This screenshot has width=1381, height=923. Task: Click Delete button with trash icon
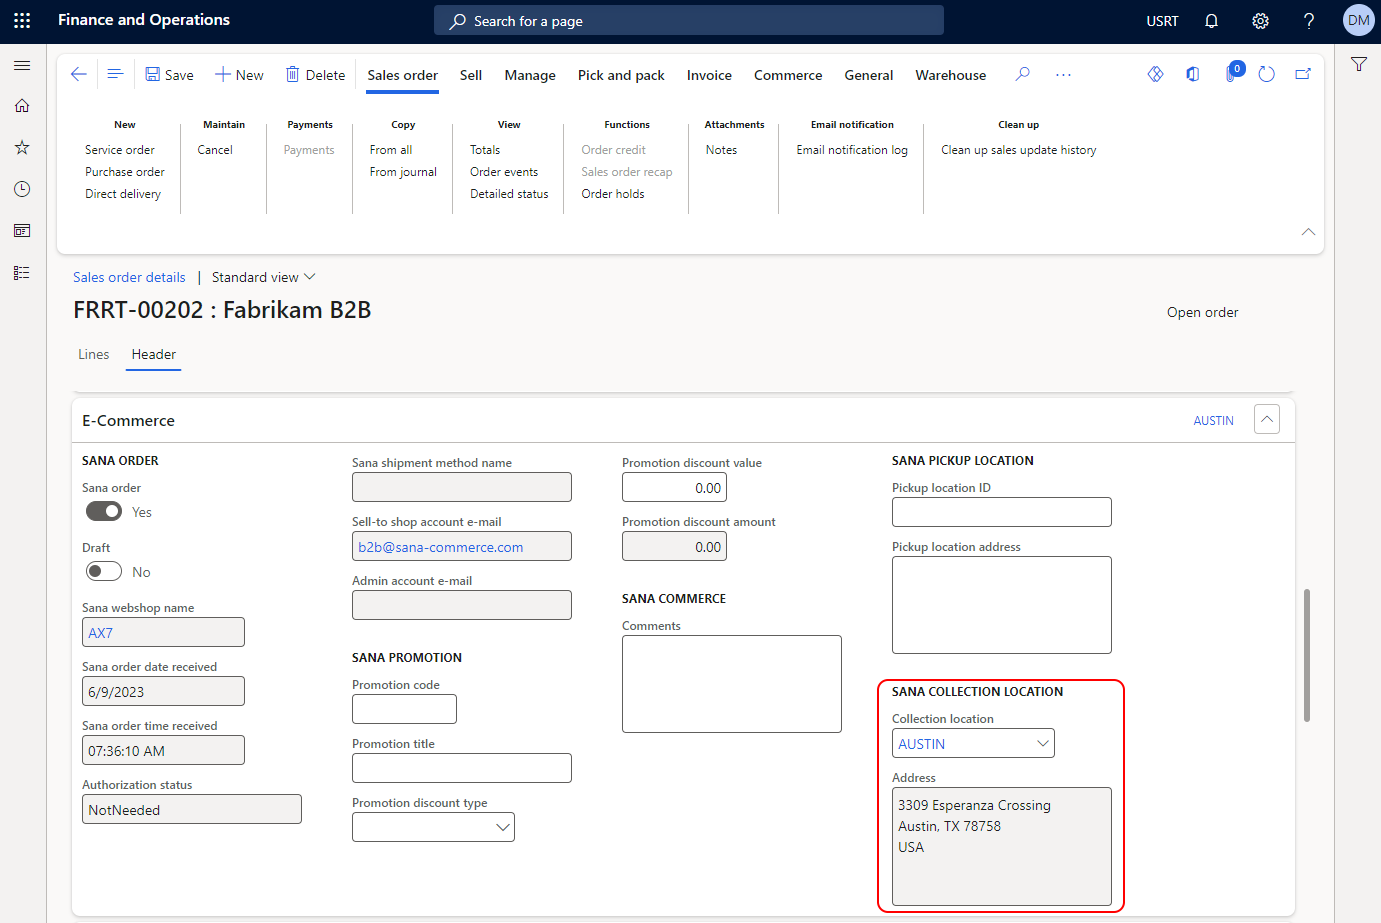315,75
